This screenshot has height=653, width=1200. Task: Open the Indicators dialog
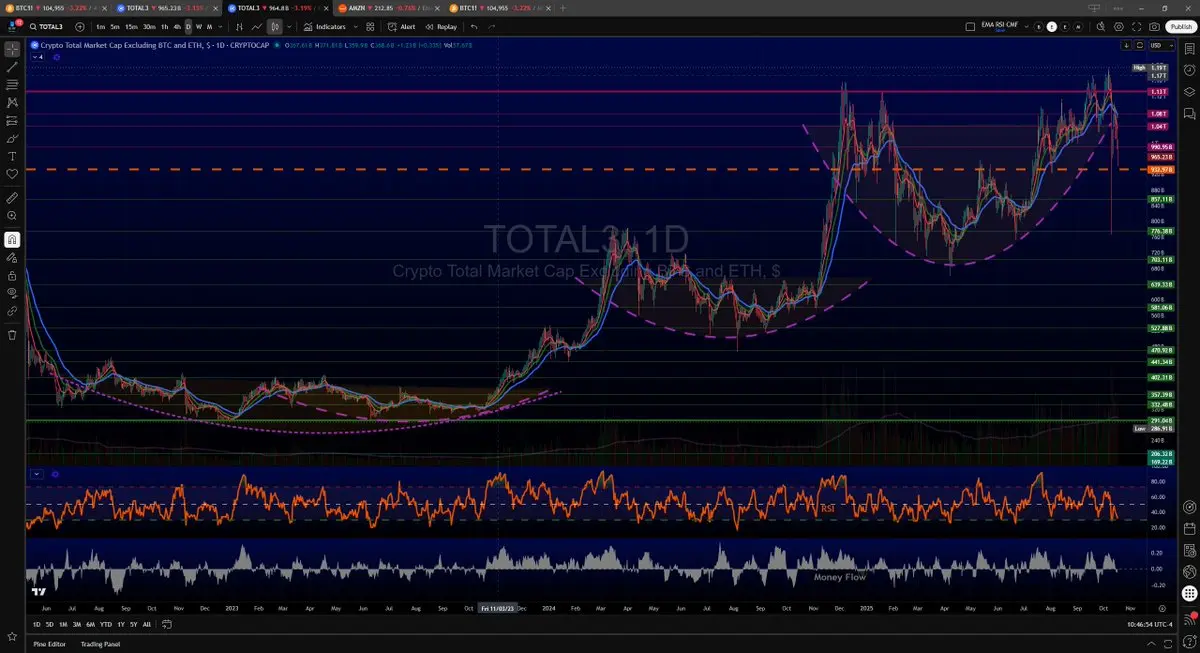coord(325,27)
